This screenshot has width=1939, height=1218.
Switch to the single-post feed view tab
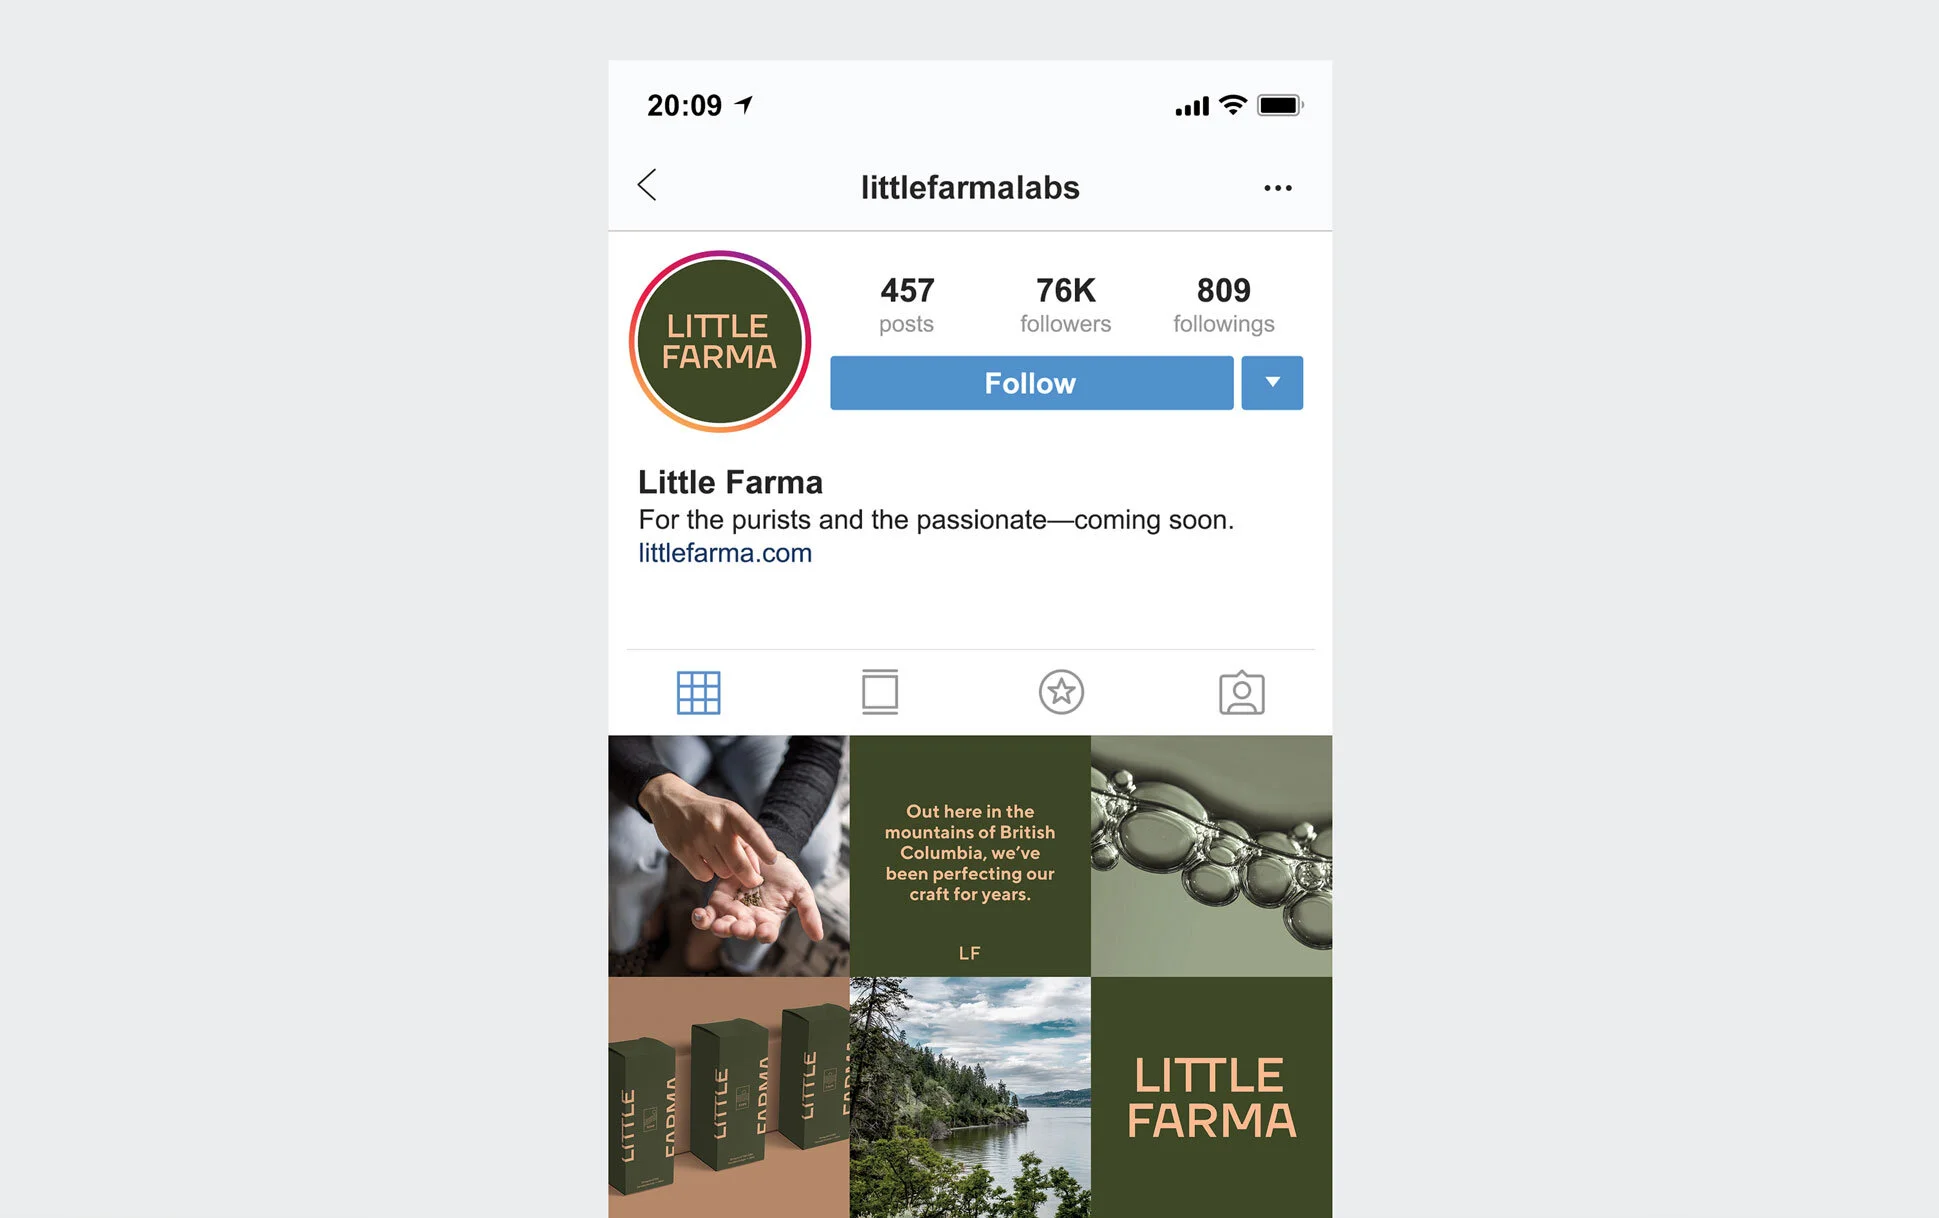[880, 692]
